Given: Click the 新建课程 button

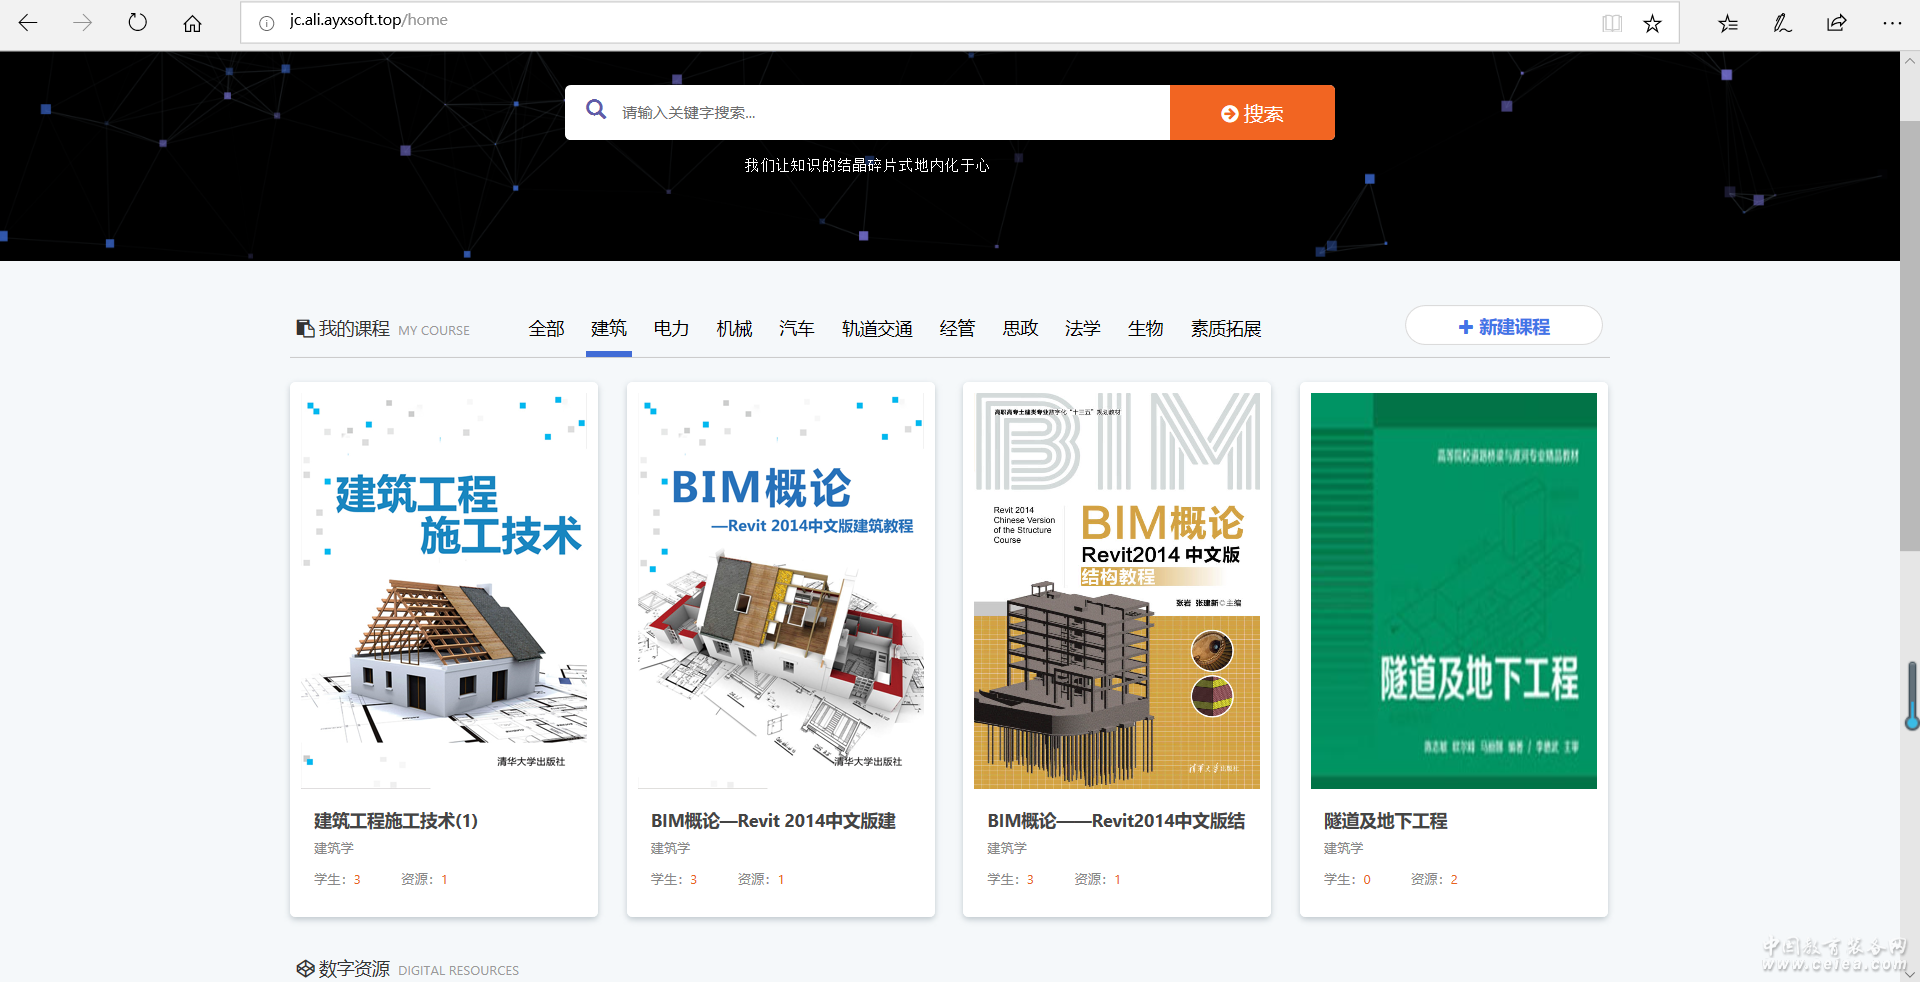Looking at the screenshot, I should [x=1503, y=327].
